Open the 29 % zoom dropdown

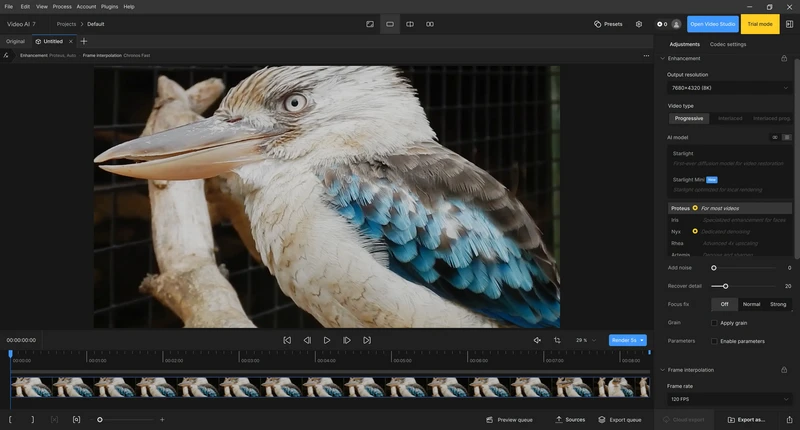click(x=586, y=340)
